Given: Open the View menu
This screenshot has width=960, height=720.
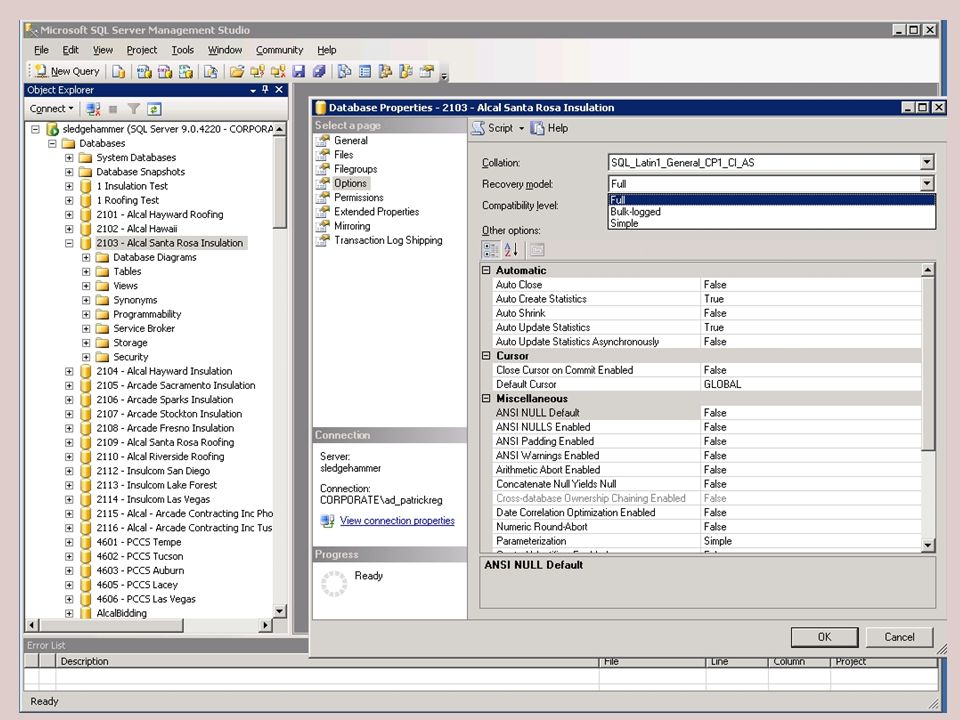Looking at the screenshot, I should coord(103,50).
